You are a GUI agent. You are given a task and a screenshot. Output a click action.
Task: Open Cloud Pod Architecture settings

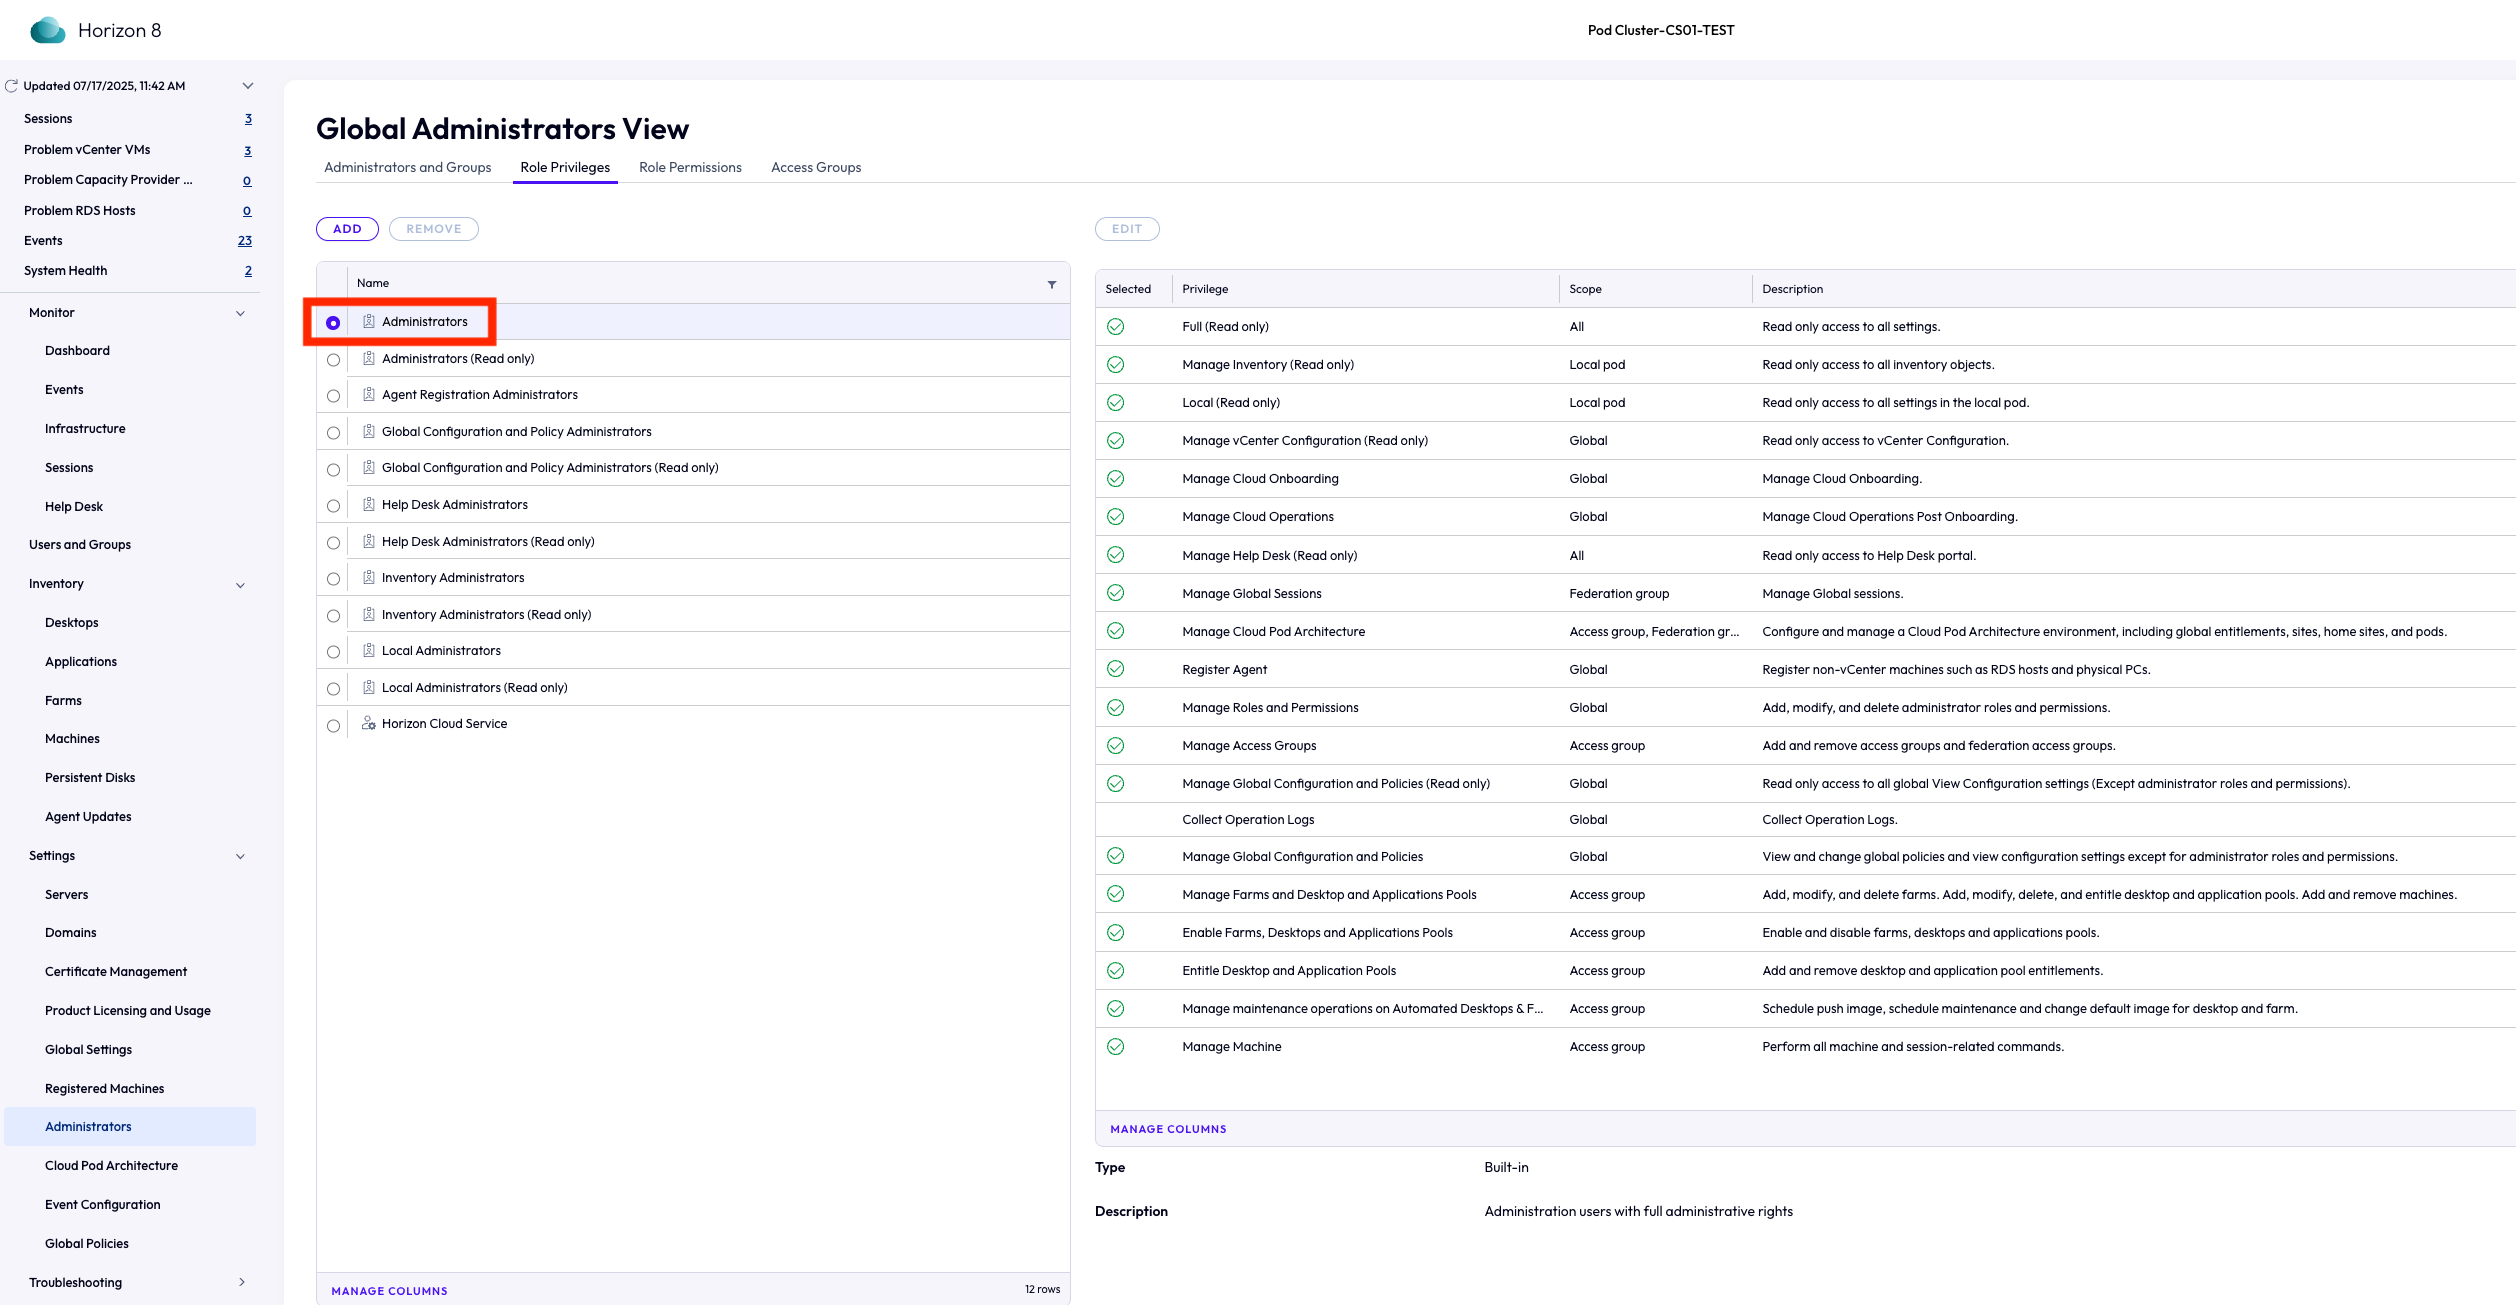111,1166
